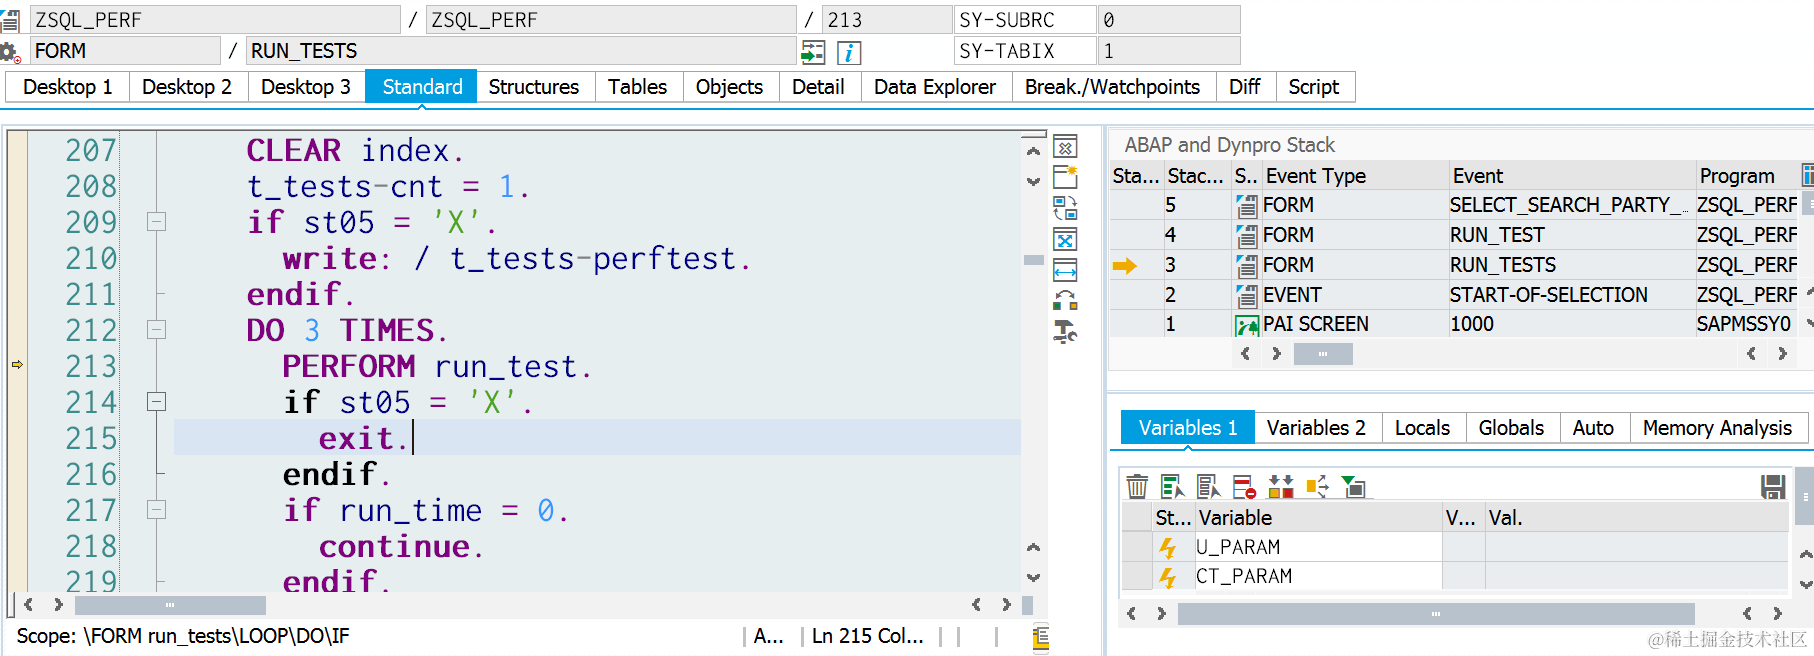Viewport: 1814px width, 656px height.
Task: Open the Script tab
Action: pyautogui.click(x=1314, y=87)
